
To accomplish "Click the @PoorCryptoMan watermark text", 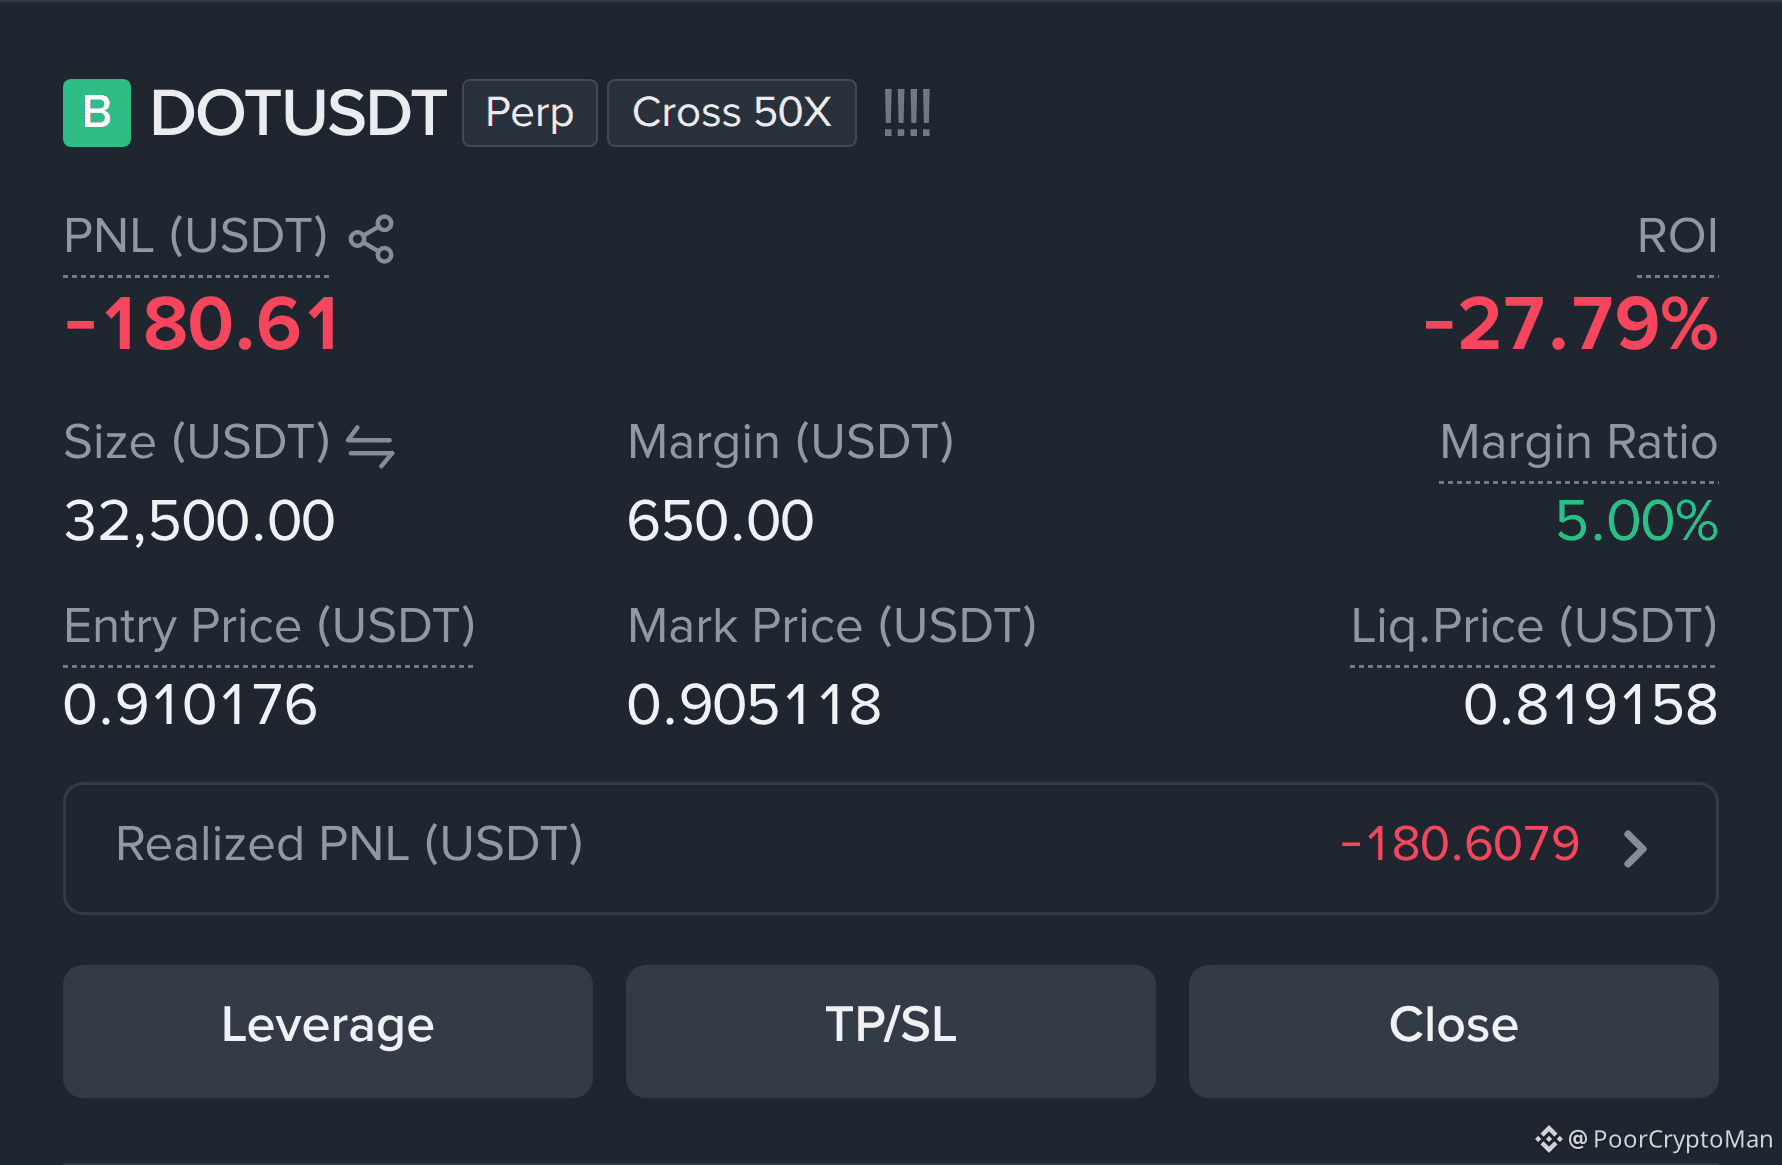I will click(1670, 1139).
